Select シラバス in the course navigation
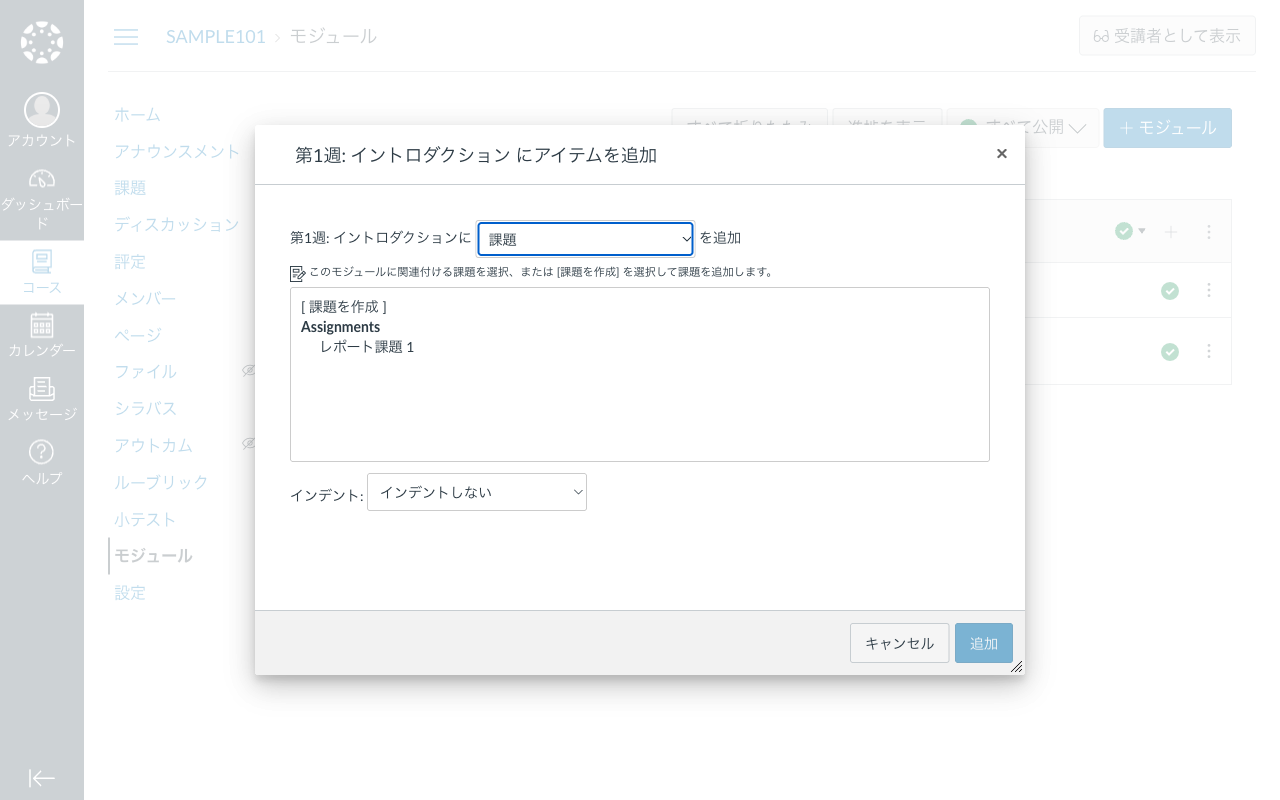1280x800 pixels. (147, 408)
